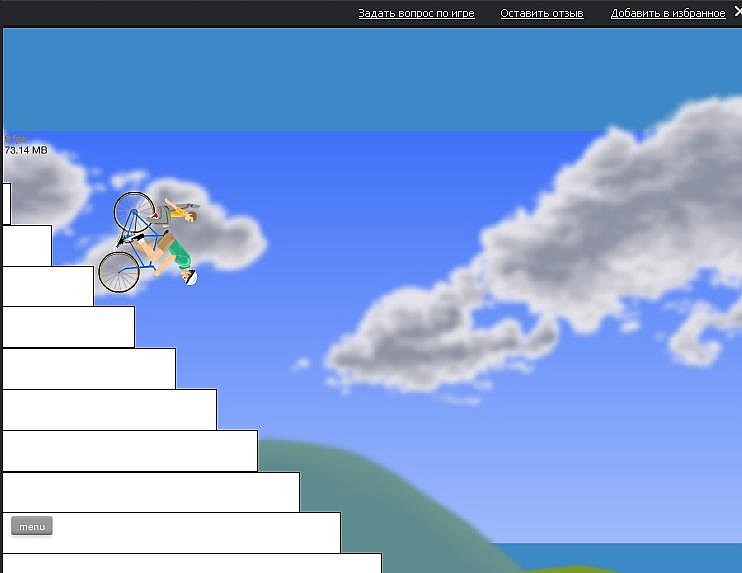
Task: Select 'Добавить в избранное' link
Action: (x=668, y=13)
